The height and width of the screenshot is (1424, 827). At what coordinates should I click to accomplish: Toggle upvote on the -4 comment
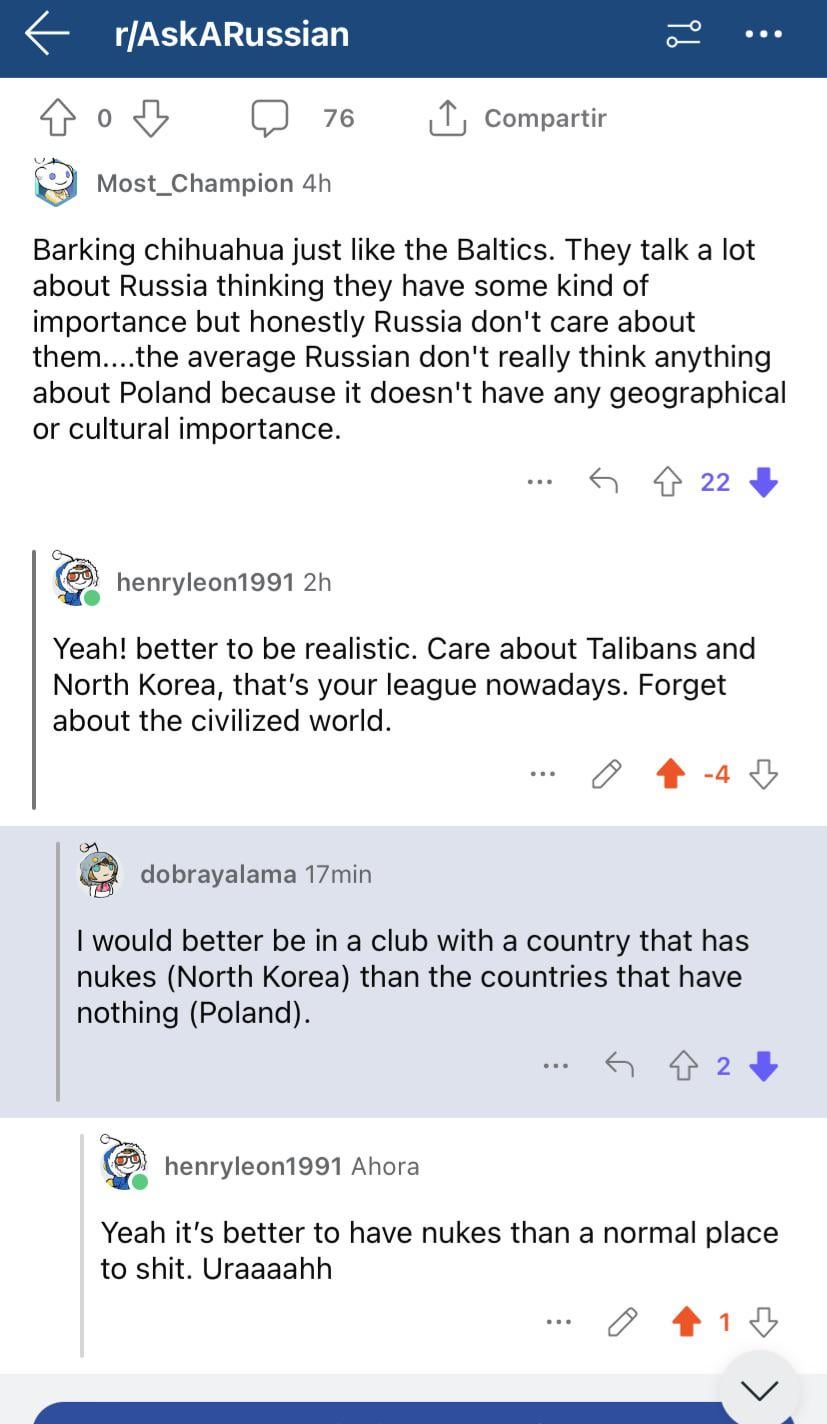click(x=670, y=774)
